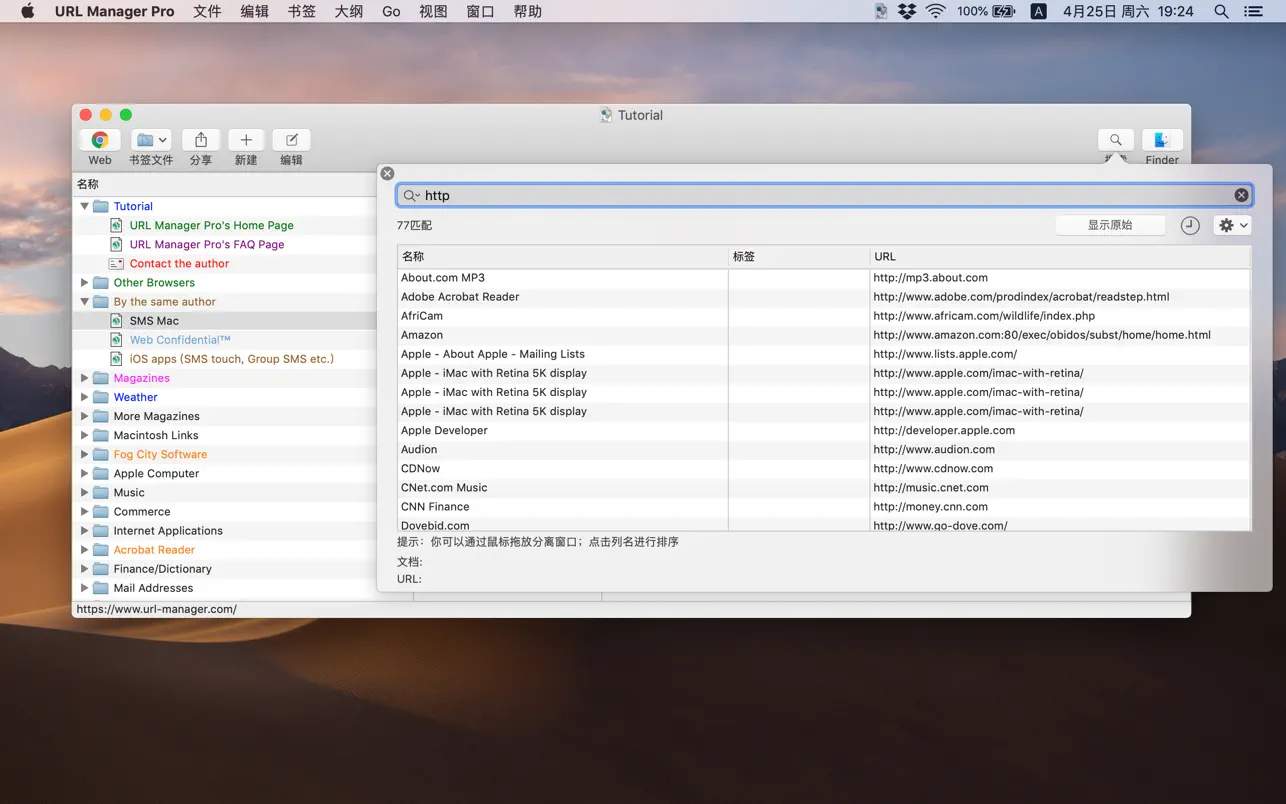Select the Adobe Acrobat Reader result
Screen dimensions: 1286x804
pos(824,296)
